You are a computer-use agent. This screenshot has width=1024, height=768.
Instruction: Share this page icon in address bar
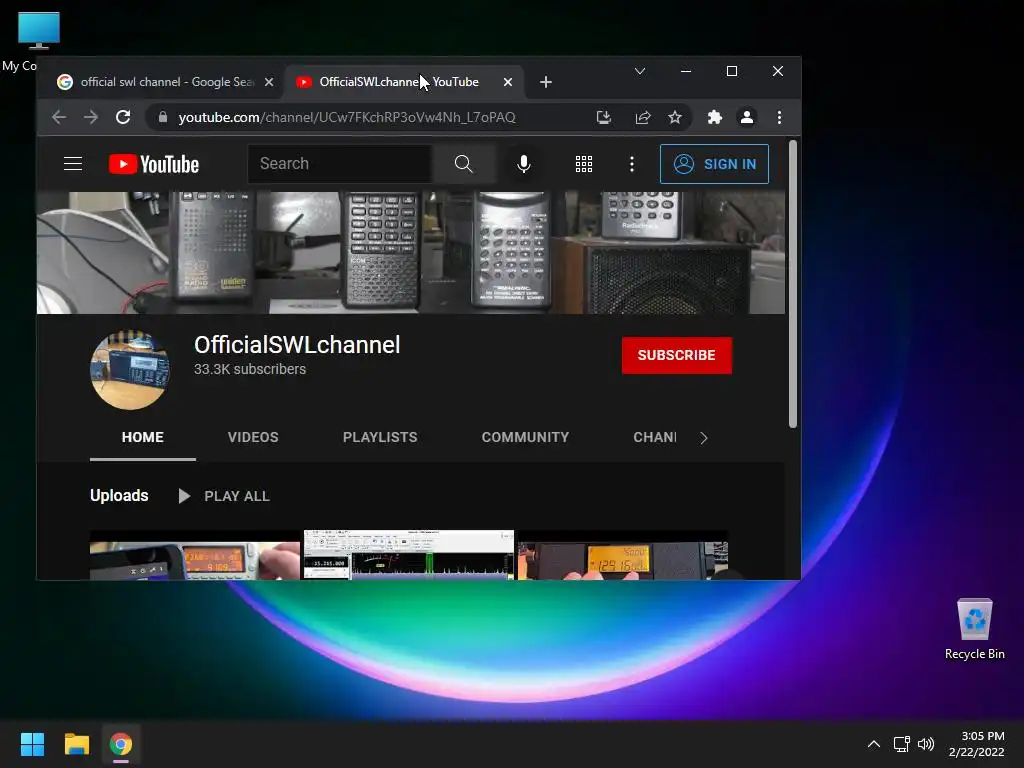click(x=643, y=118)
